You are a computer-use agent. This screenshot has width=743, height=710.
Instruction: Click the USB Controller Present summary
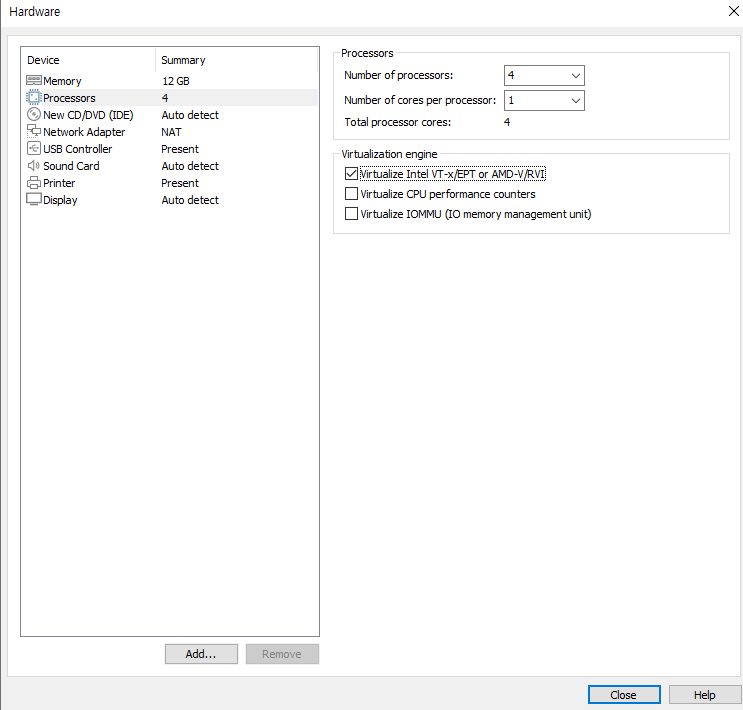pyautogui.click(x=180, y=149)
